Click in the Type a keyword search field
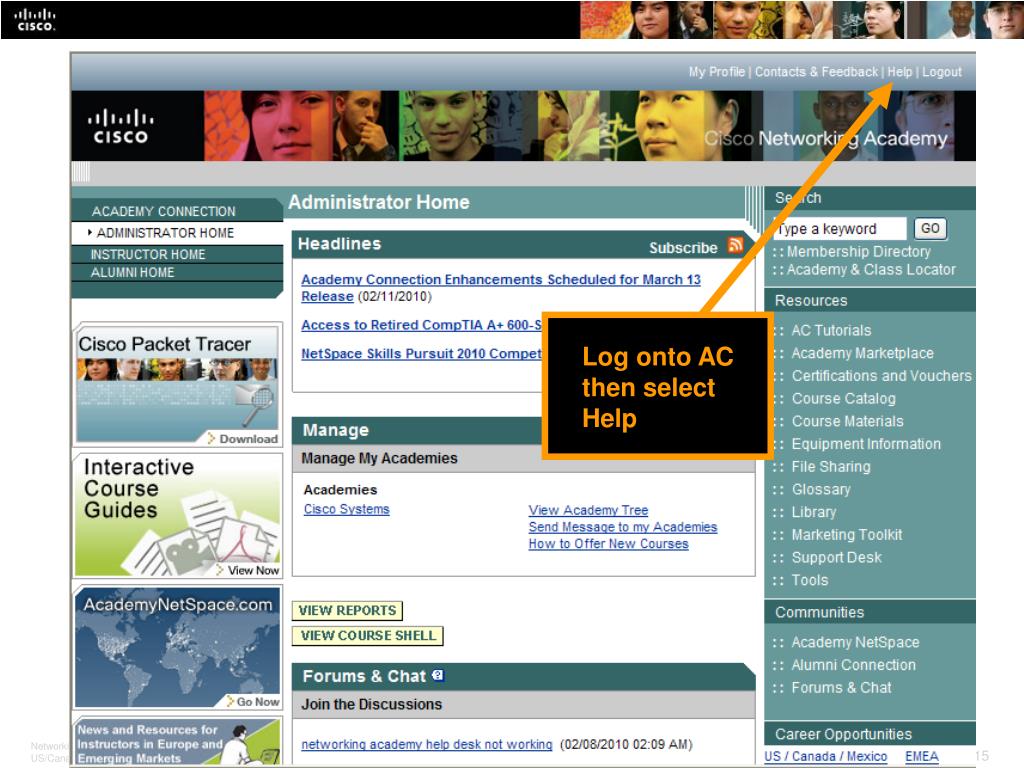The width and height of the screenshot is (1024, 768). pyautogui.click(x=840, y=229)
